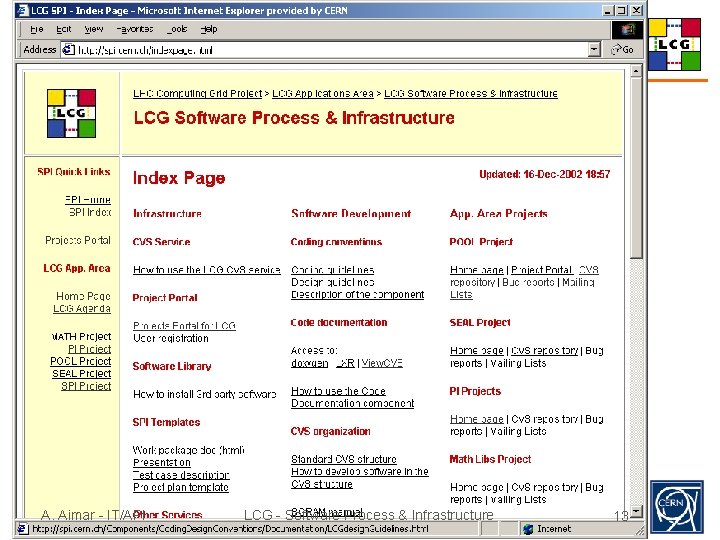
Task: Open SPI Home quick link
Action: click(88, 200)
